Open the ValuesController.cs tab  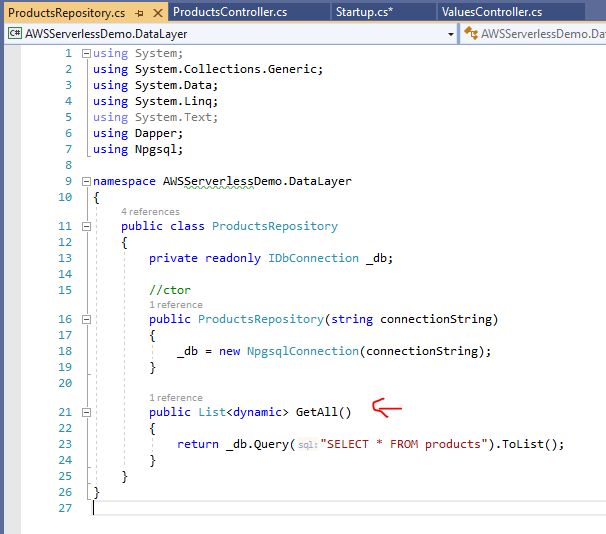[492, 12]
